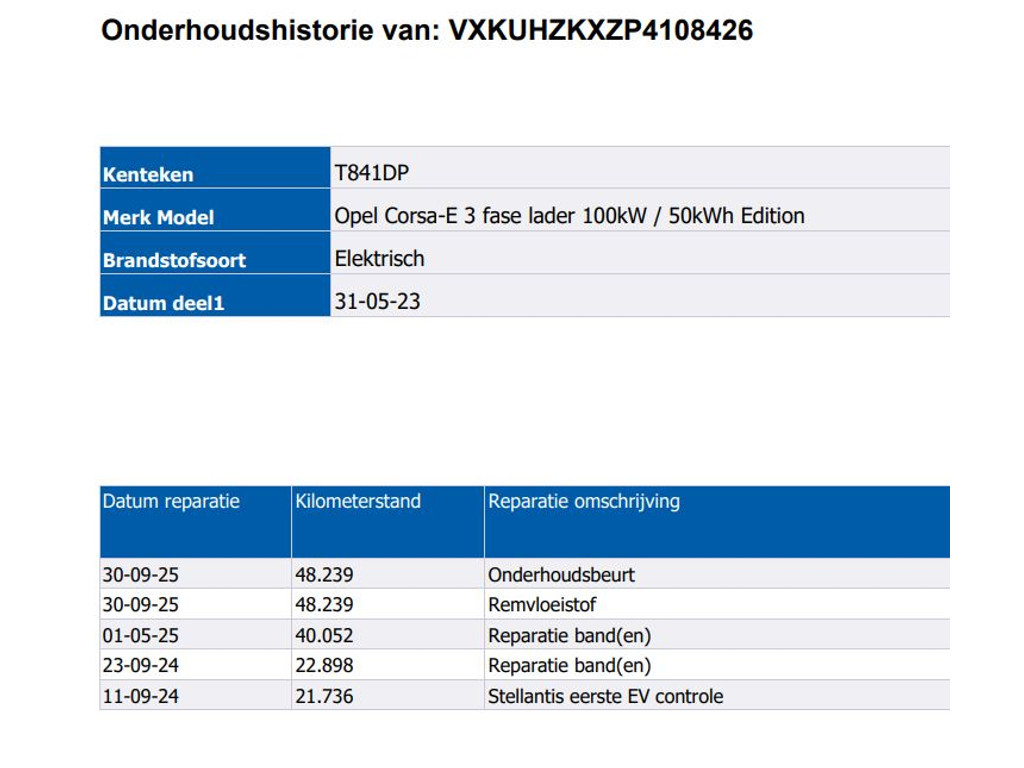Click the Kilometerstand column header

[x=388, y=522]
